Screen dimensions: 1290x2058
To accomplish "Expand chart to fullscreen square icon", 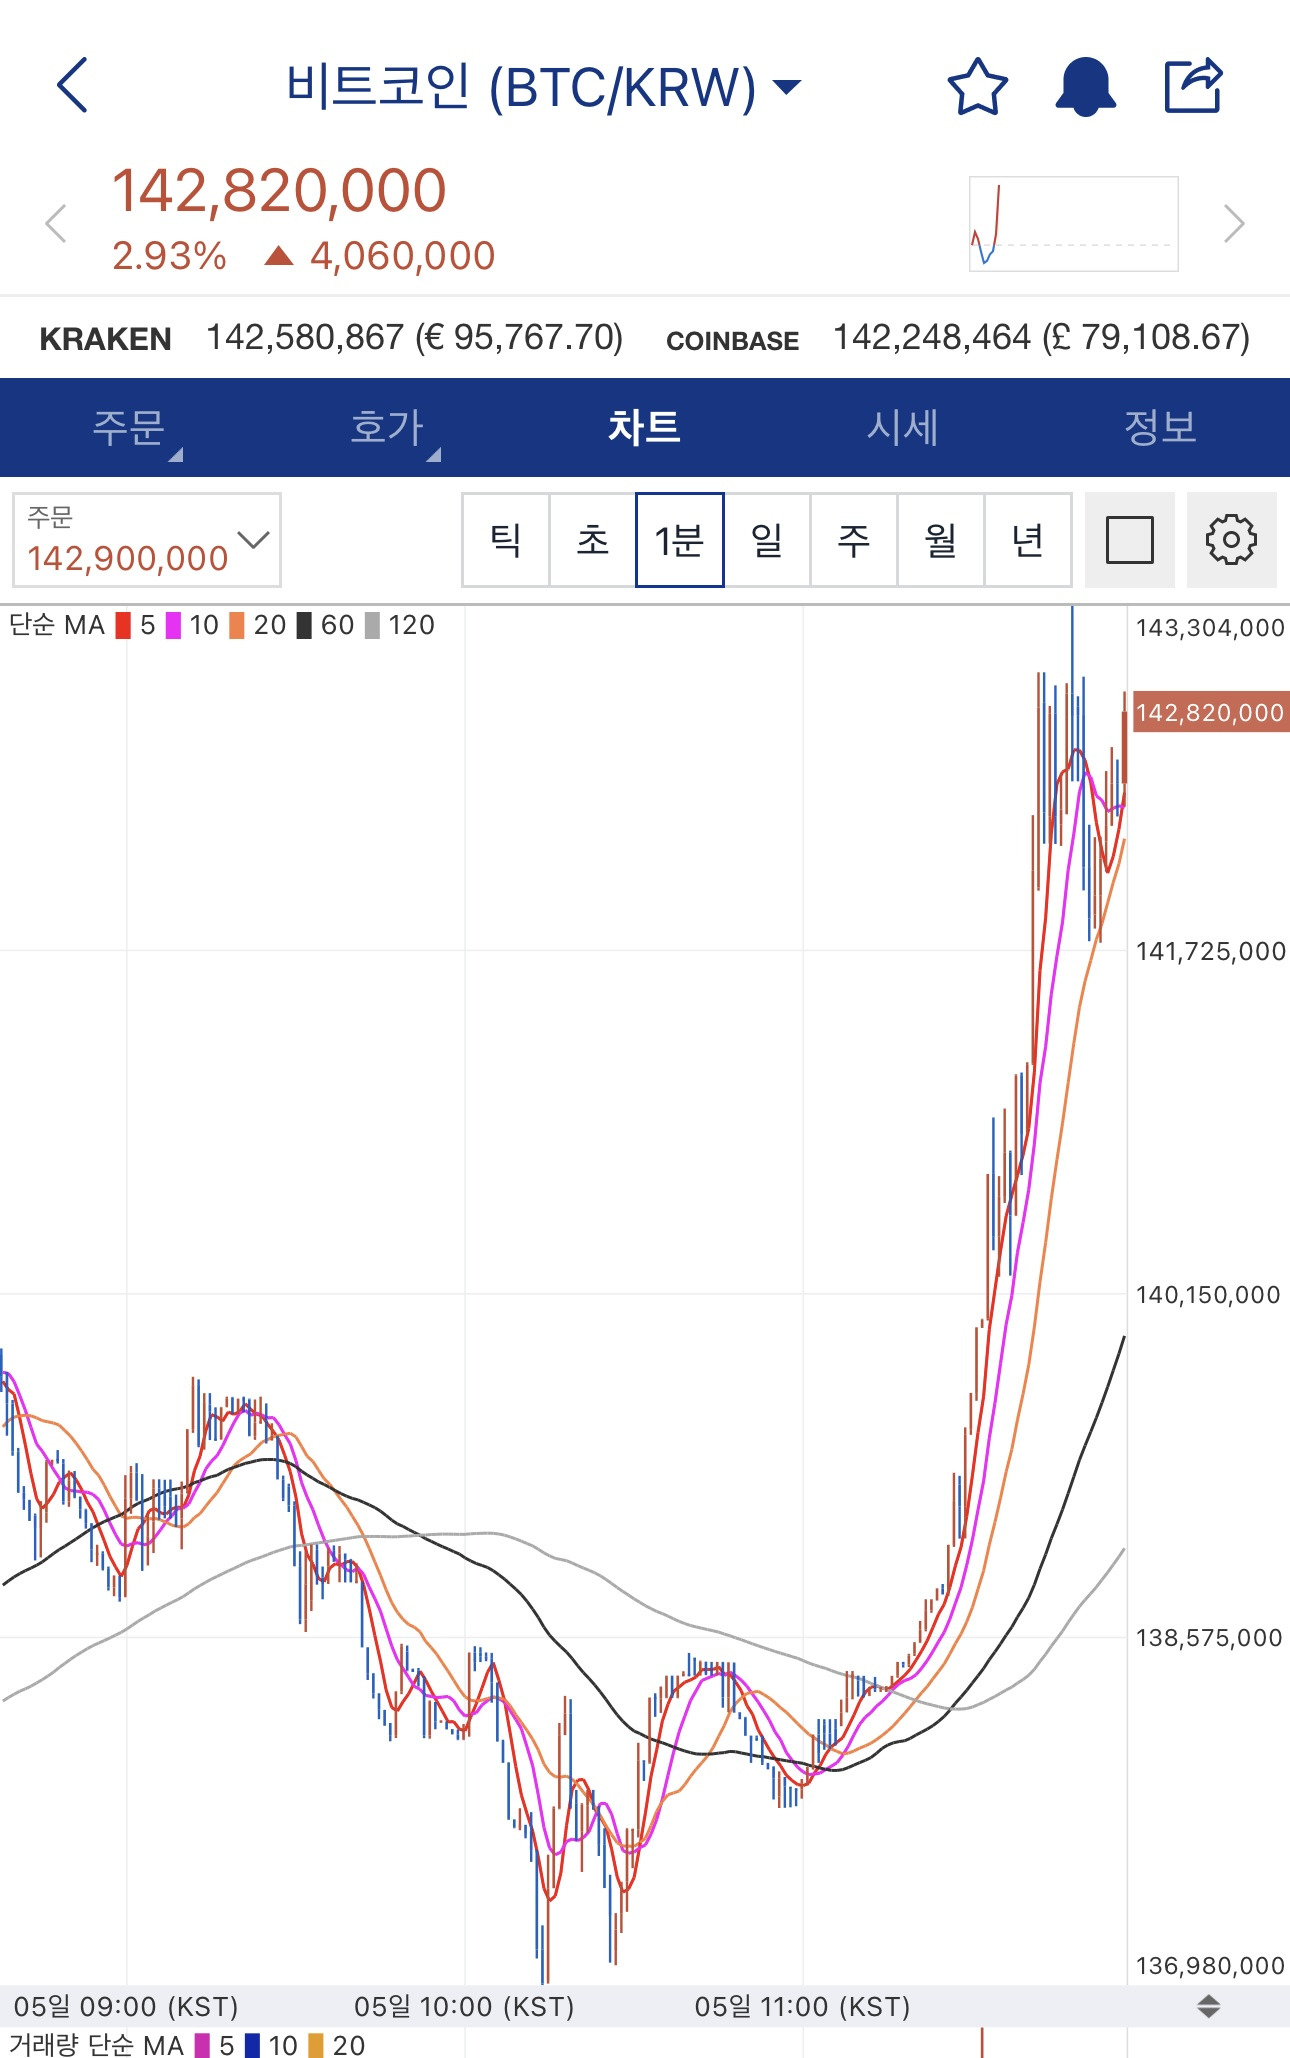I will pyautogui.click(x=1130, y=540).
